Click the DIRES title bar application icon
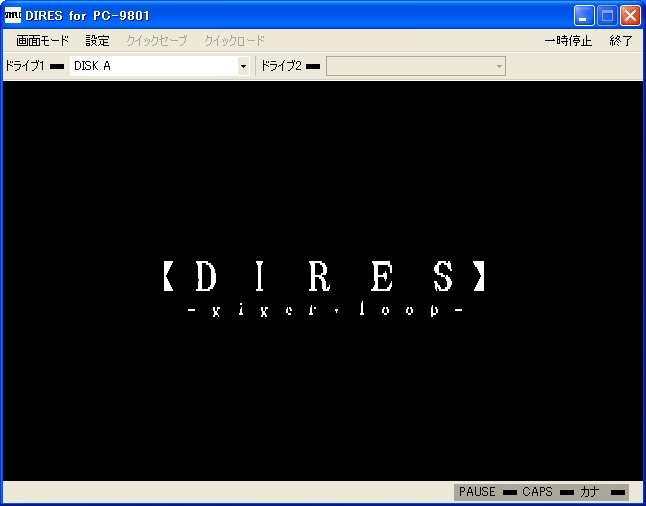Screen dimensions: 646x506 click(x=12, y=16)
